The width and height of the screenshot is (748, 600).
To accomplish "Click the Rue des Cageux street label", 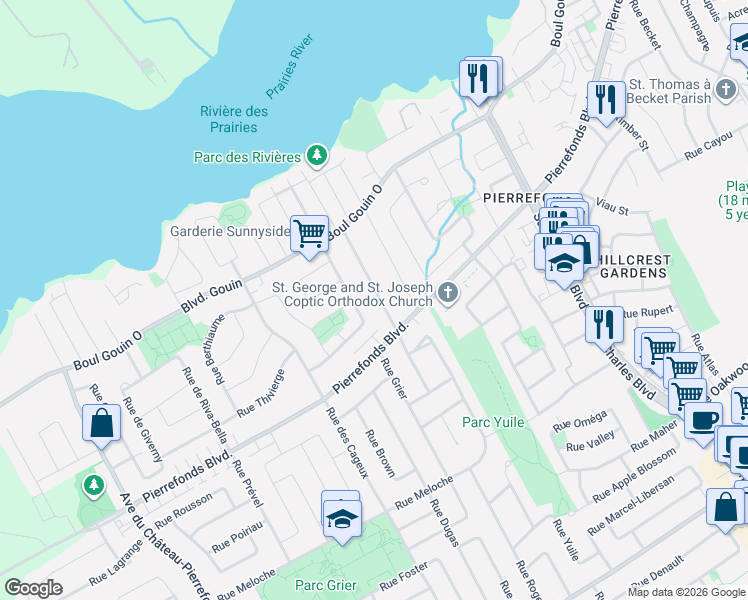I will point(347,443).
